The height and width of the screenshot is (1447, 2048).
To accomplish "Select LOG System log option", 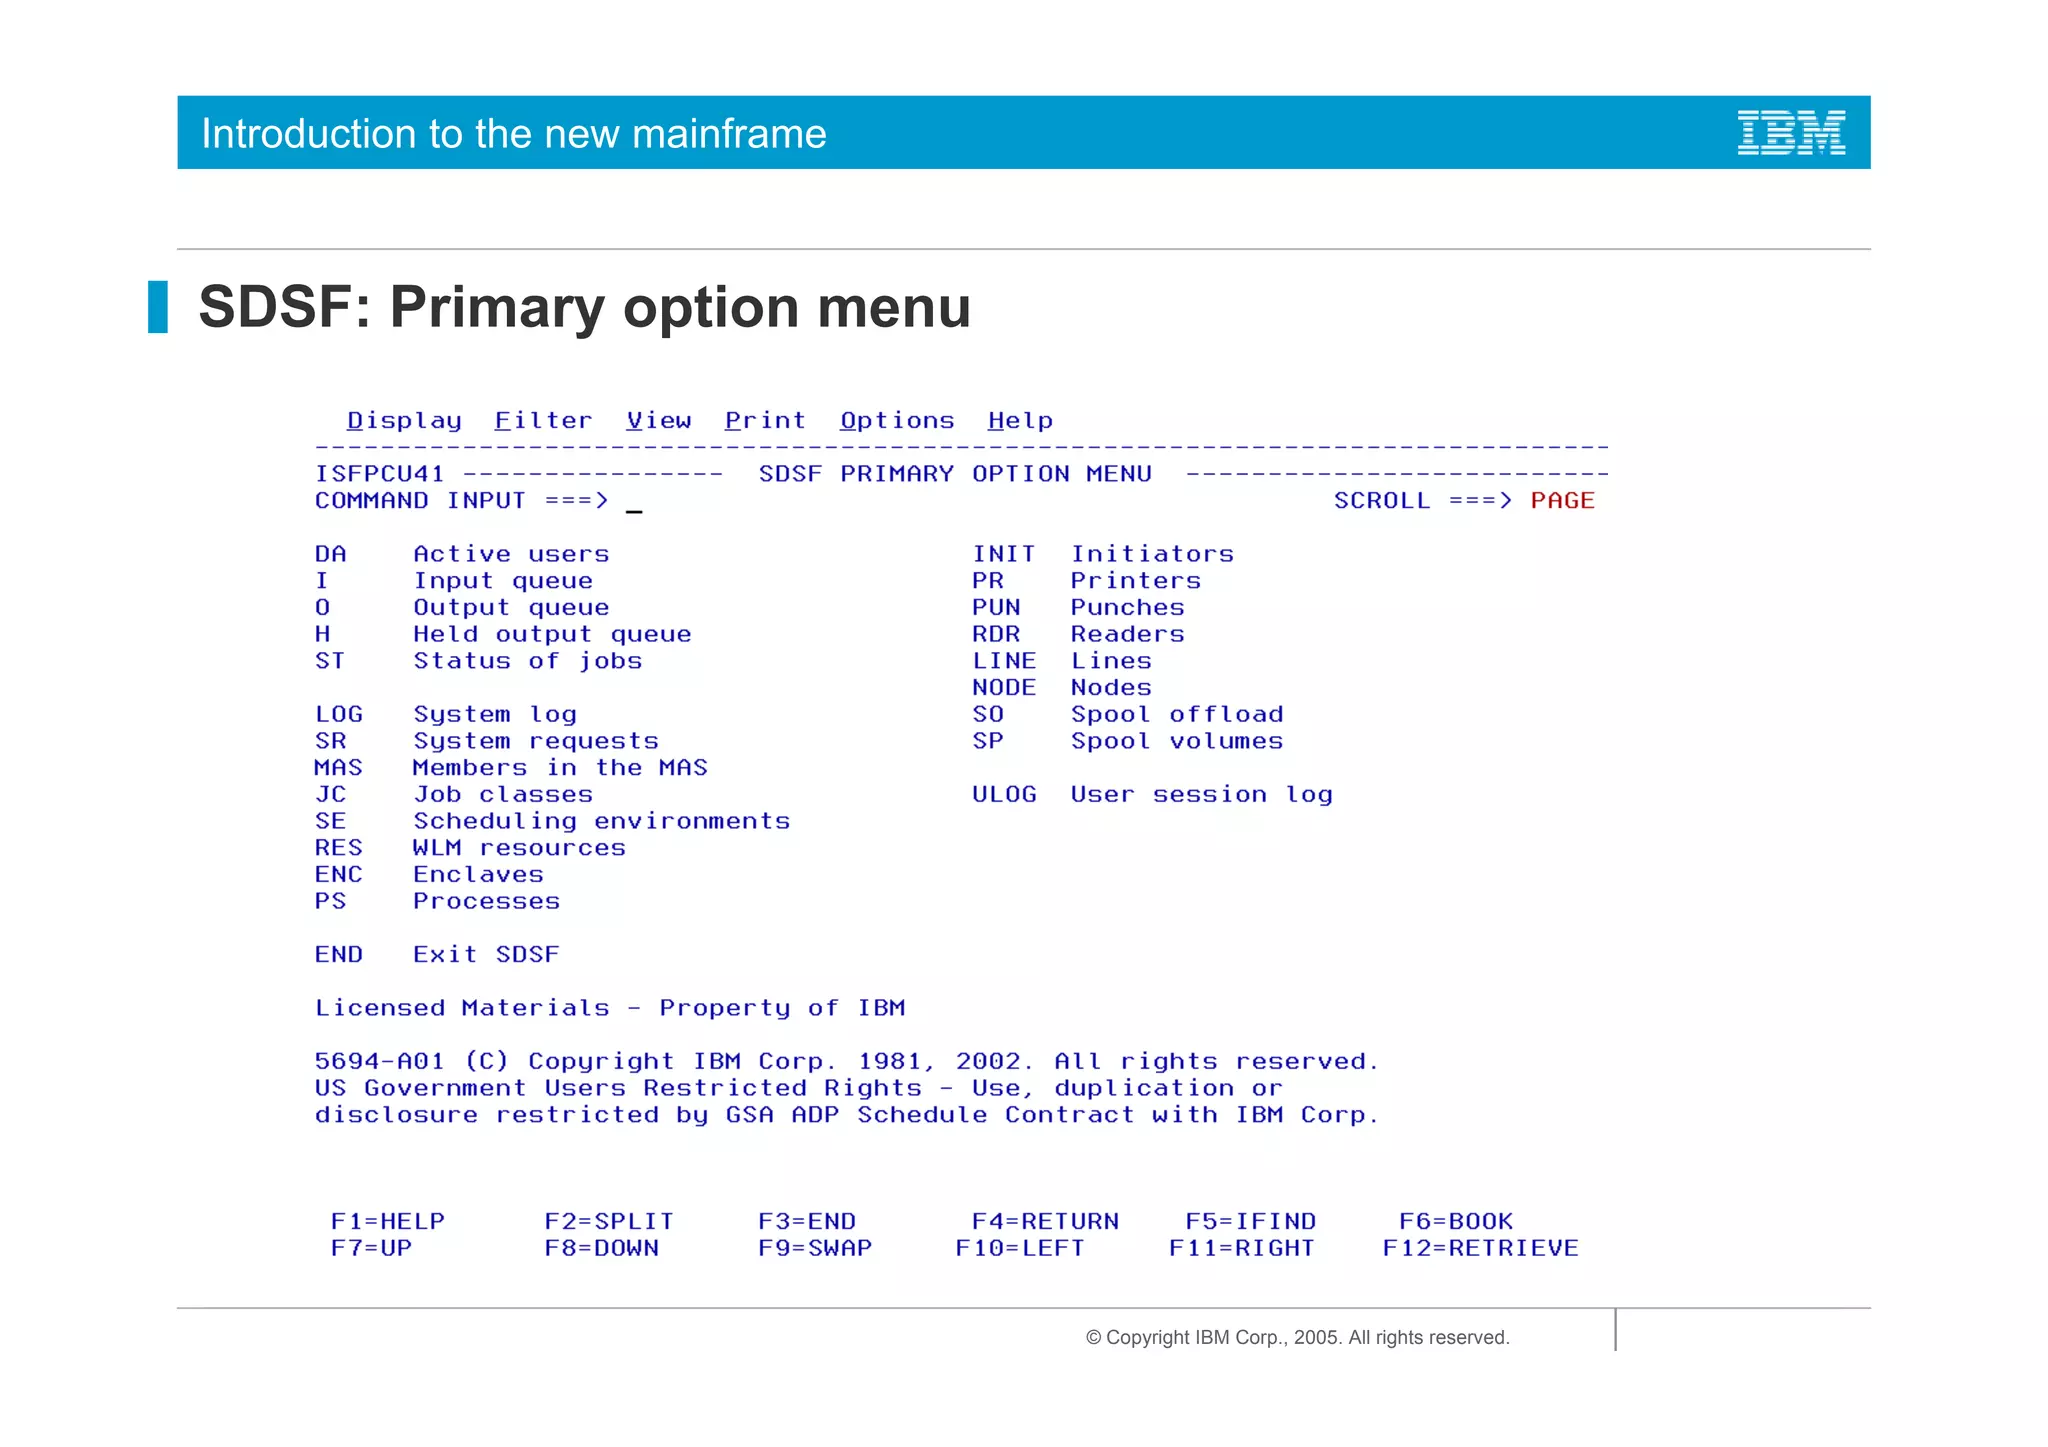I will (338, 714).
